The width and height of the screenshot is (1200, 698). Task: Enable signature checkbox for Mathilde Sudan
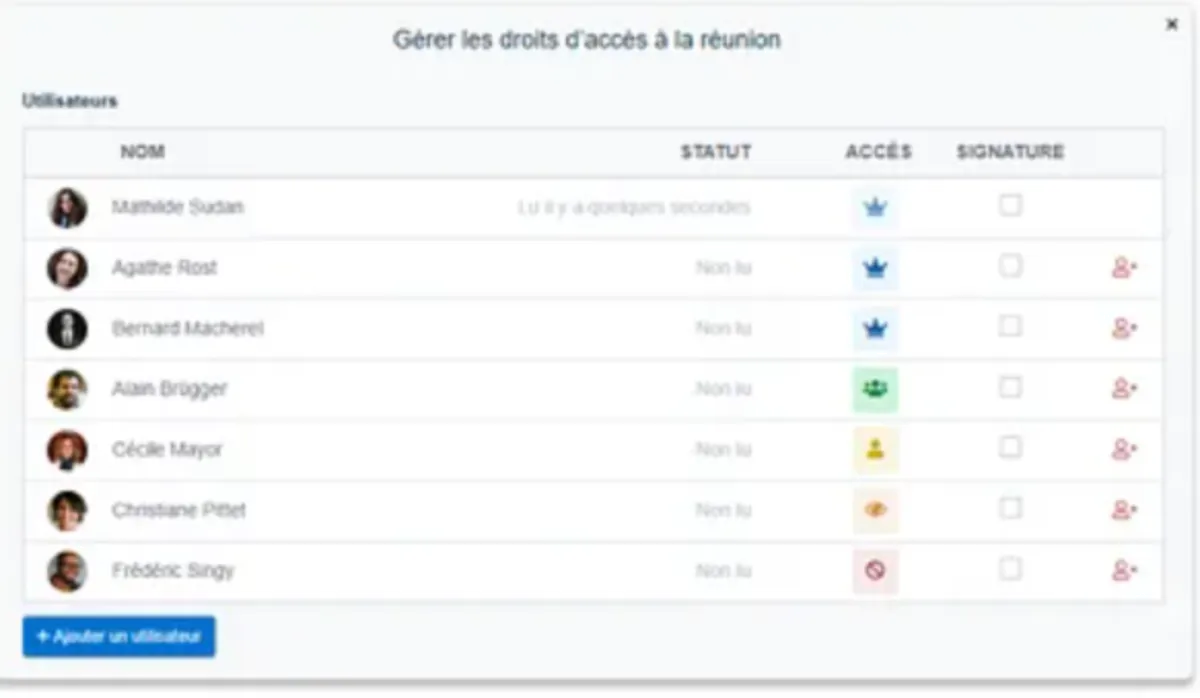[1011, 206]
